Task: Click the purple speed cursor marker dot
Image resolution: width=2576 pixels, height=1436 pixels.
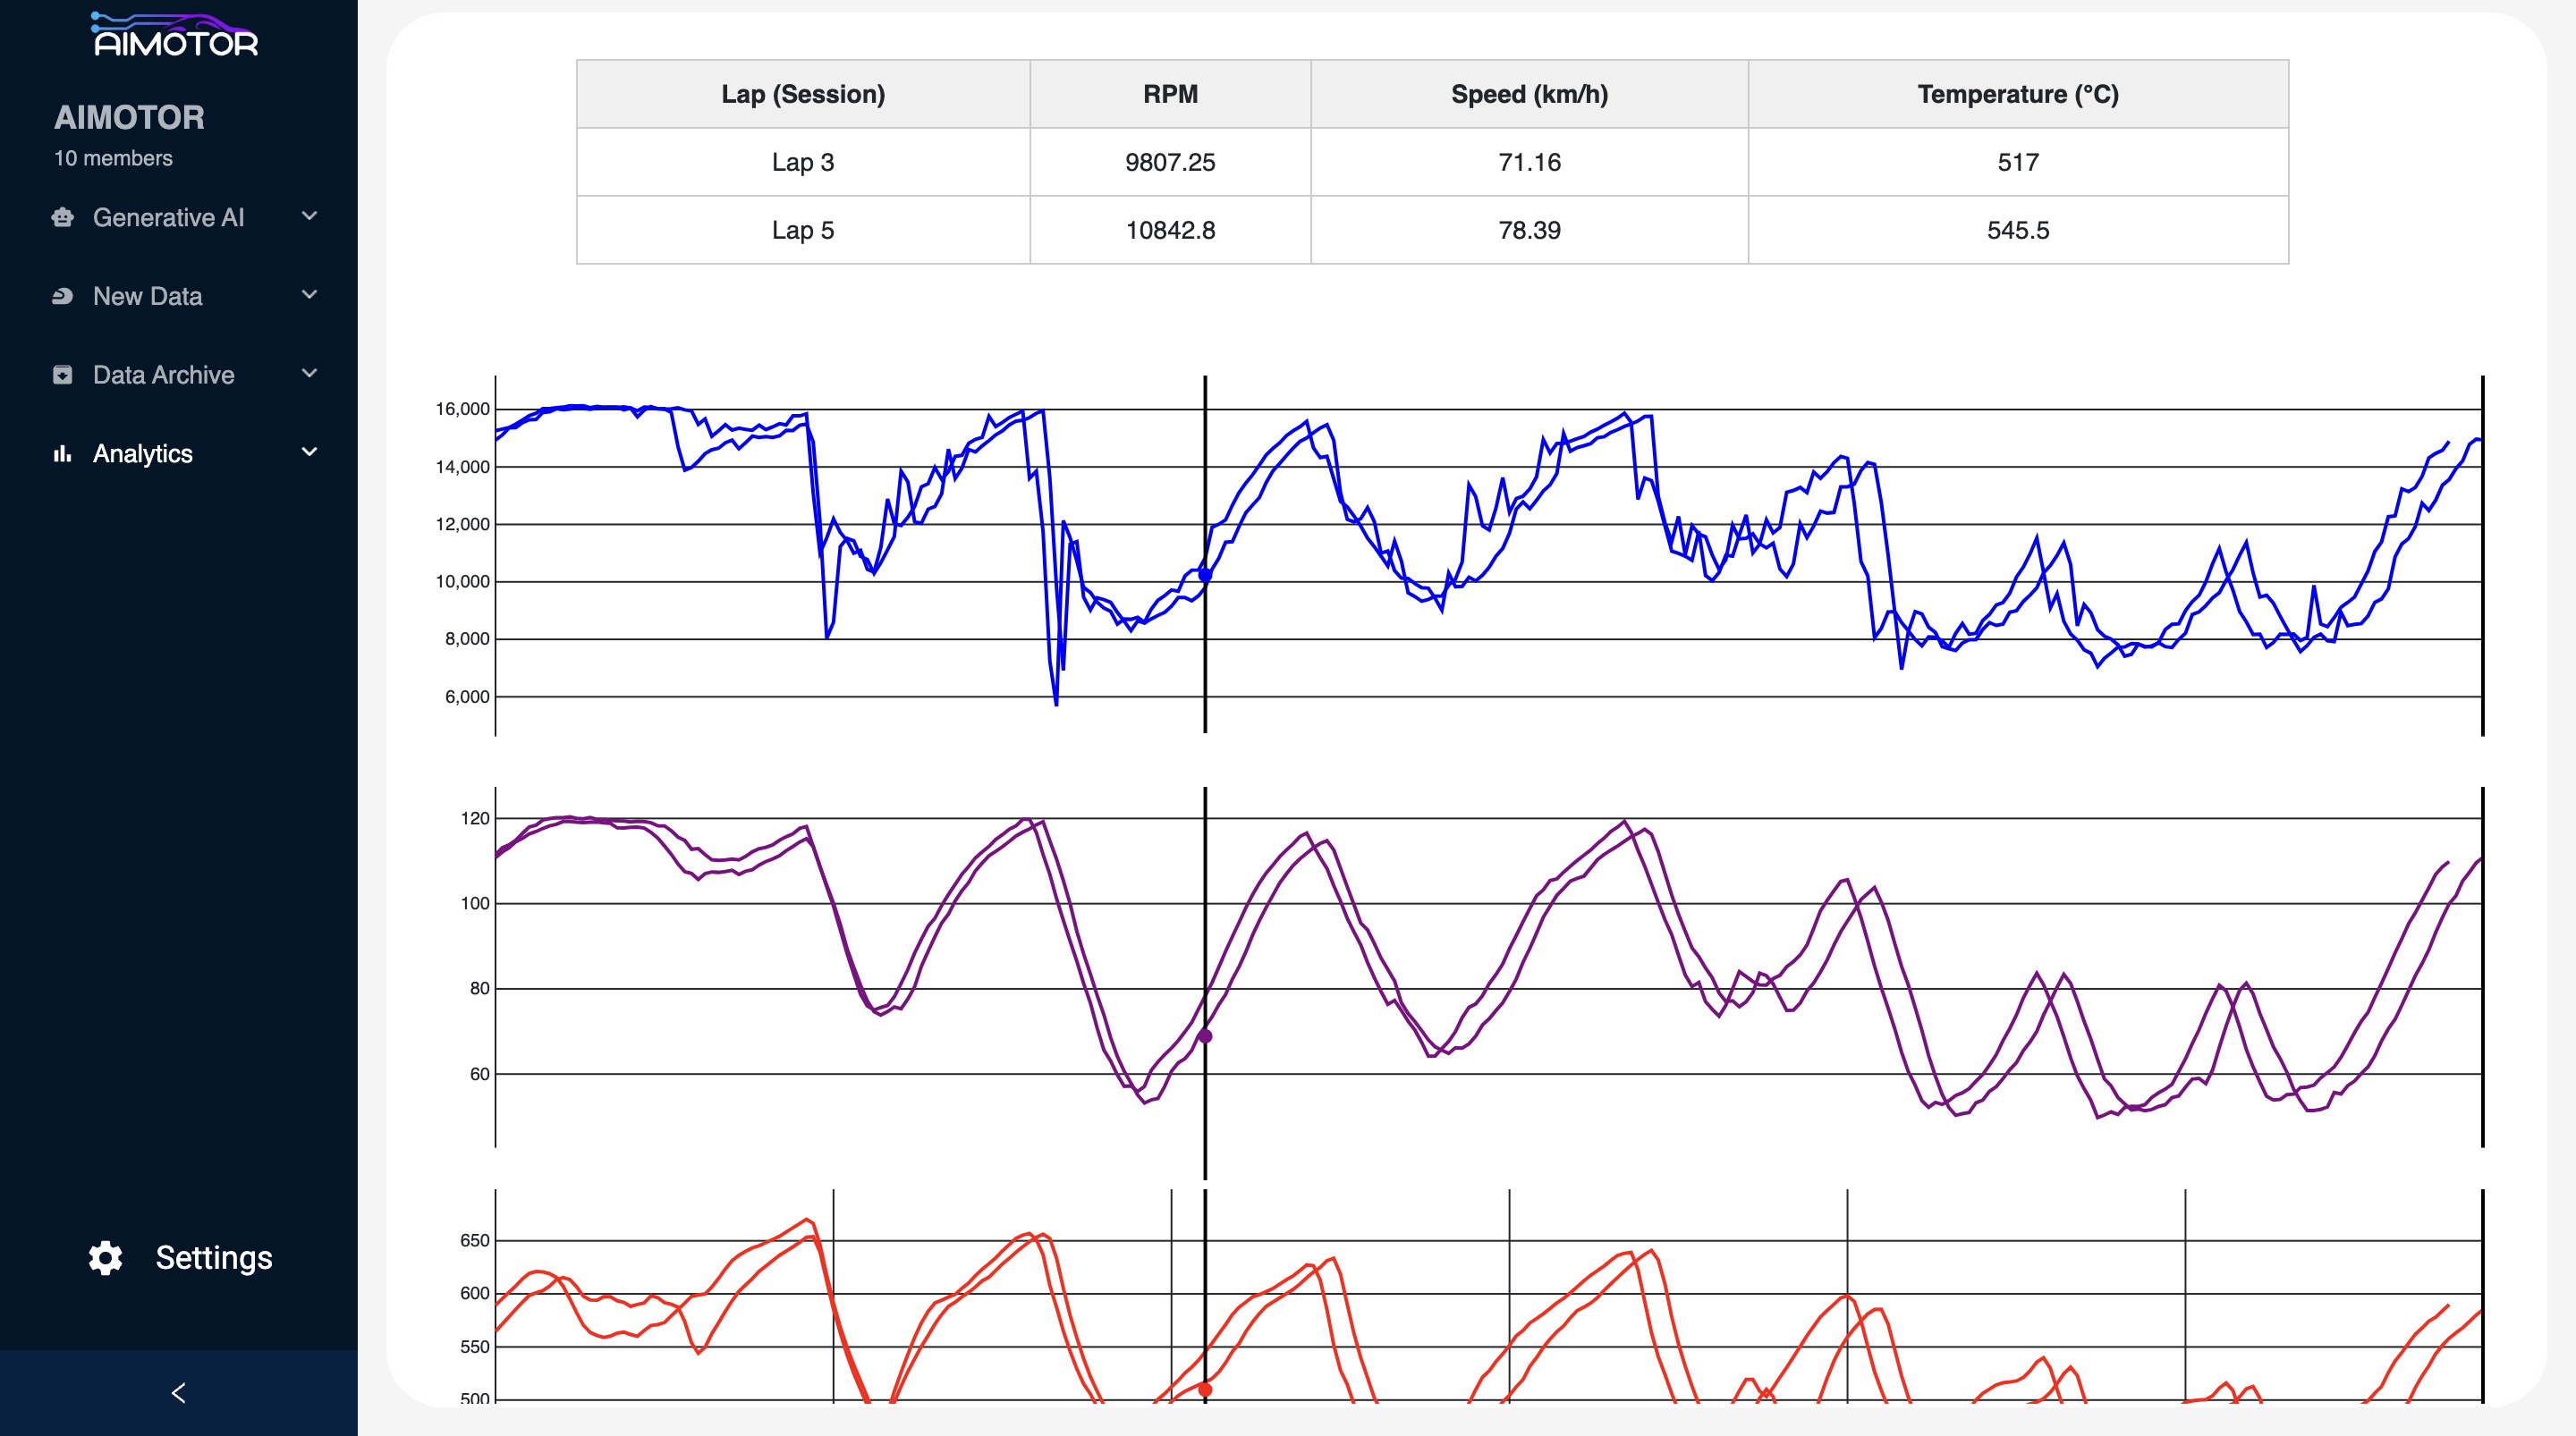Action: click(1205, 1037)
